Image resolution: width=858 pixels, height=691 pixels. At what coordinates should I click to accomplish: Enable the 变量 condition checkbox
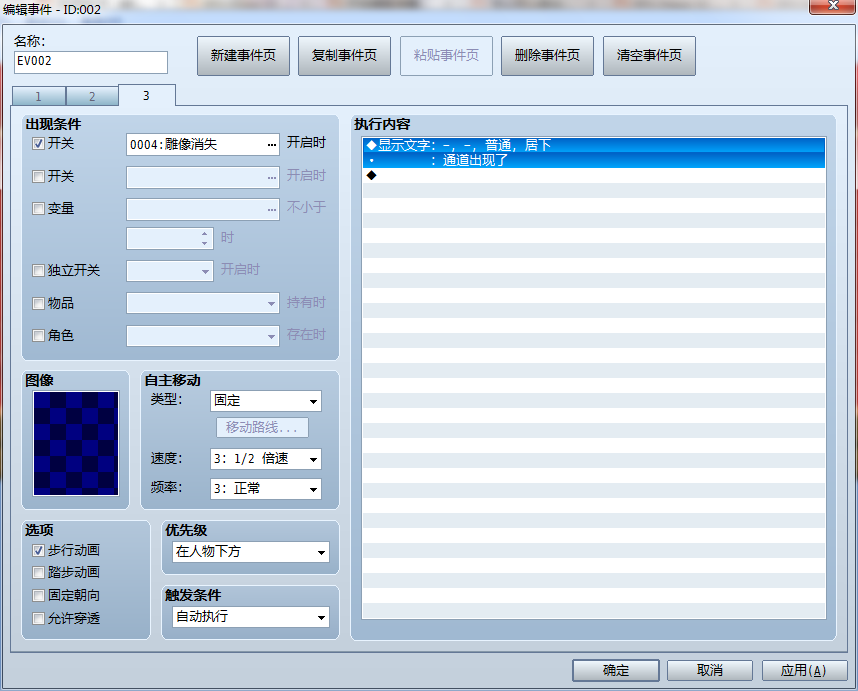pos(38,208)
